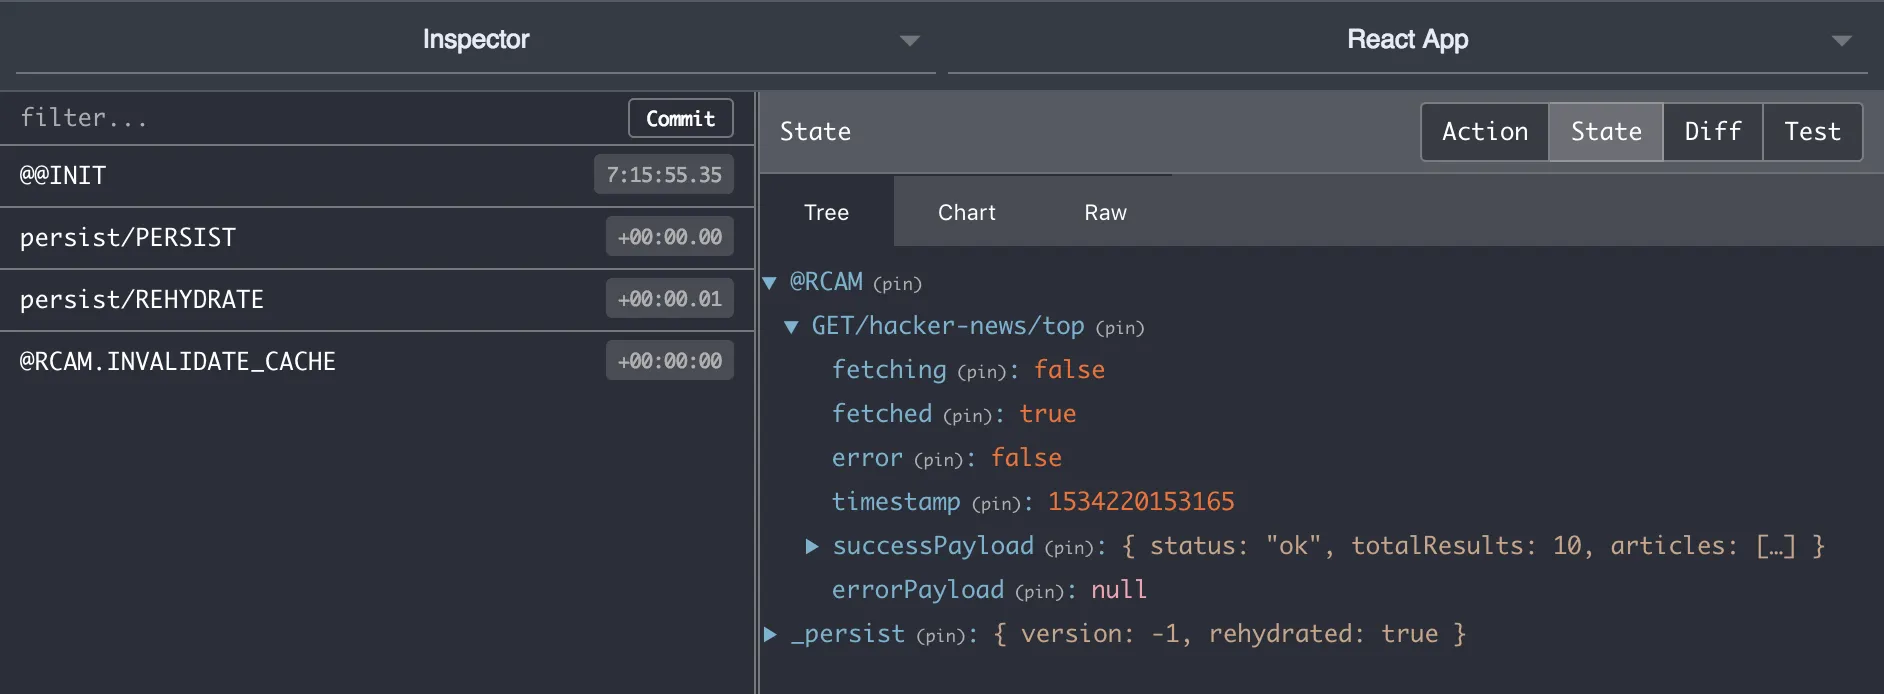1884x694 pixels.
Task: Pin the errorPayload key
Action: pyautogui.click(x=1040, y=592)
